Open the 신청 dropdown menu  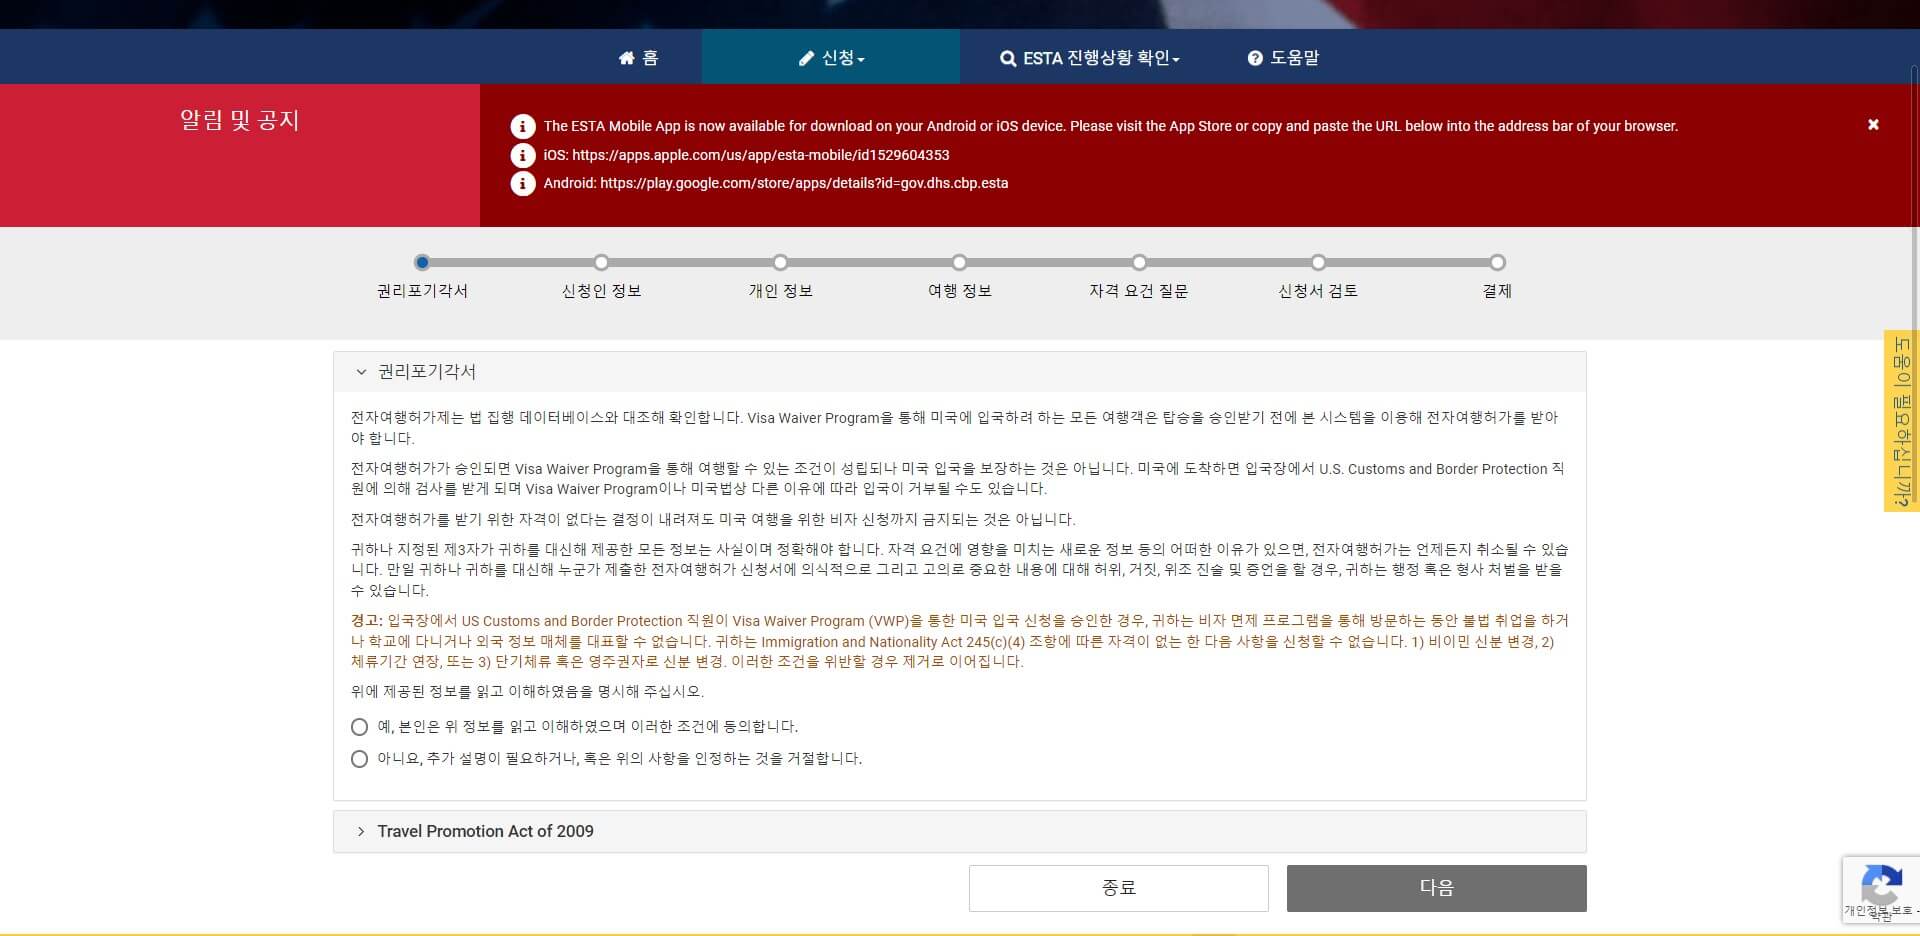point(830,57)
